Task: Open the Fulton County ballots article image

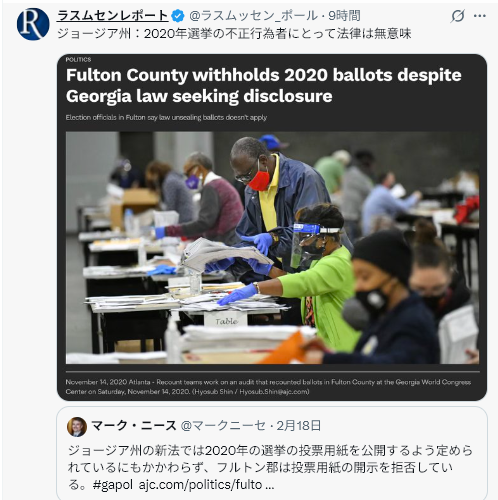Action: [x=272, y=227]
